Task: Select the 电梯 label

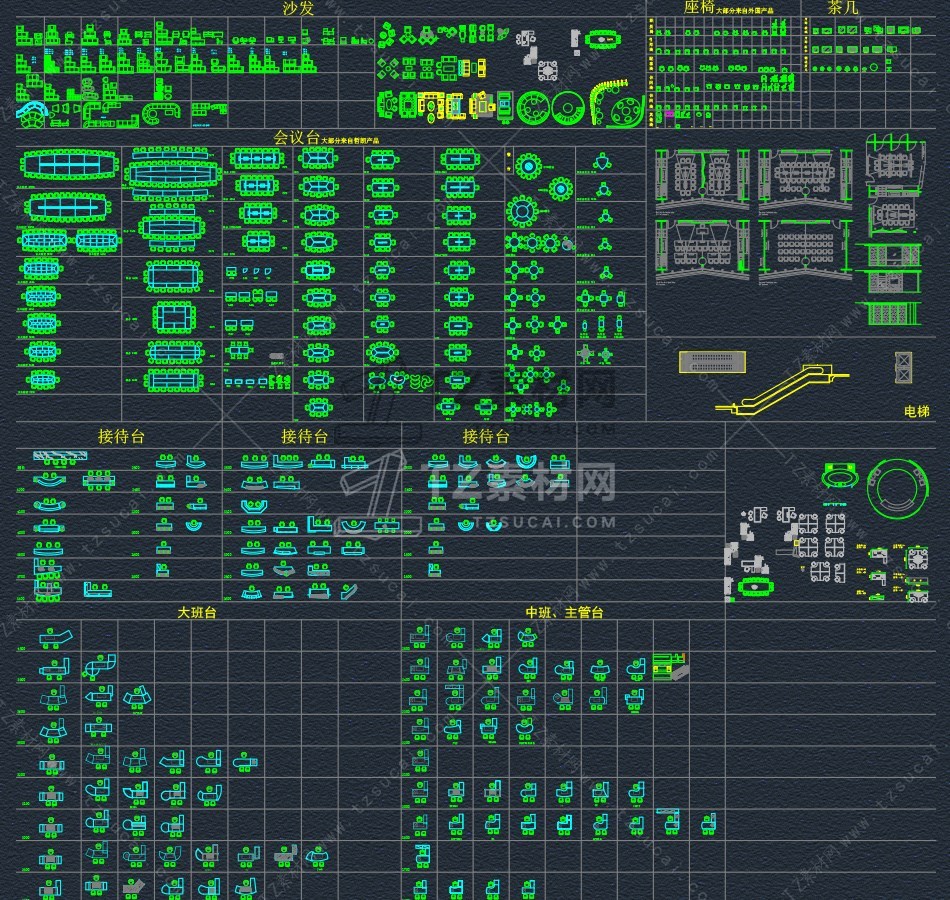Action: pos(917,412)
